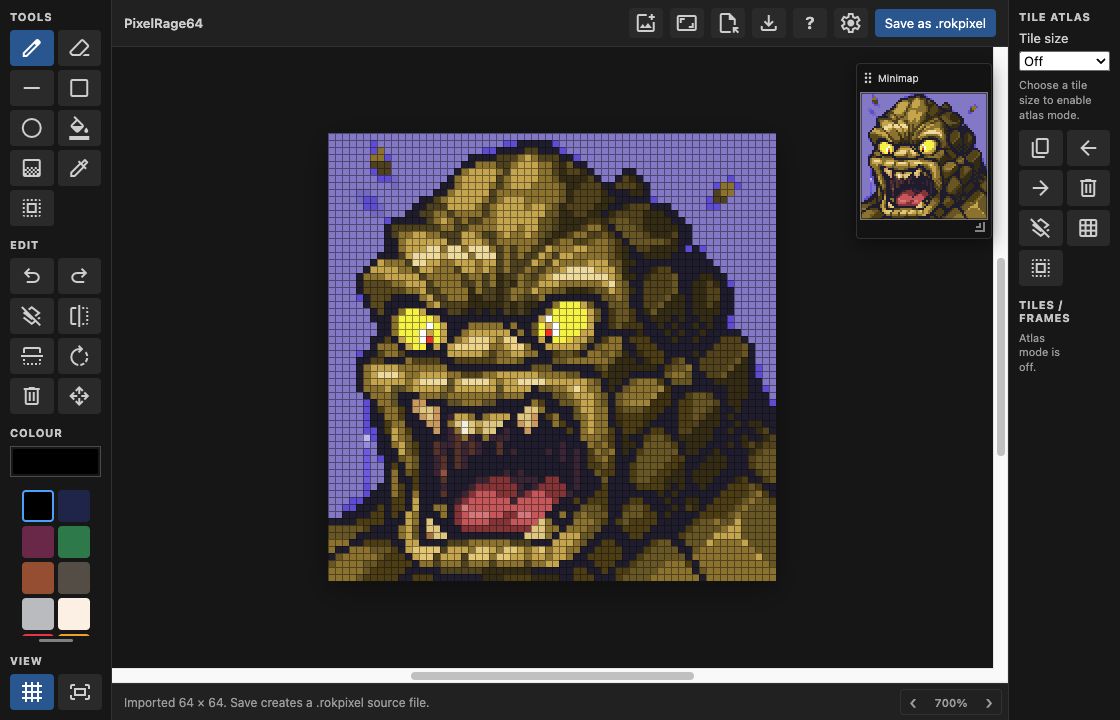Click the vertical canvas scrollbar
Viewport: 1120px width, 720px height.
[x=1001, y=356]
